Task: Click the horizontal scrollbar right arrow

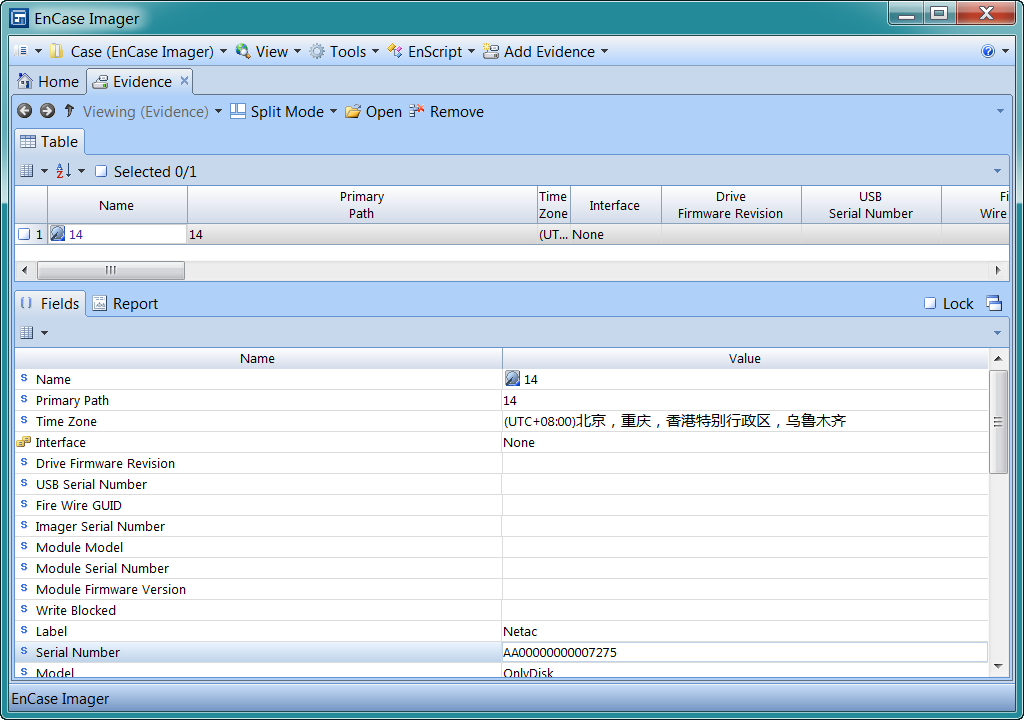Action: pyautogui.click(x=997, y=270)
